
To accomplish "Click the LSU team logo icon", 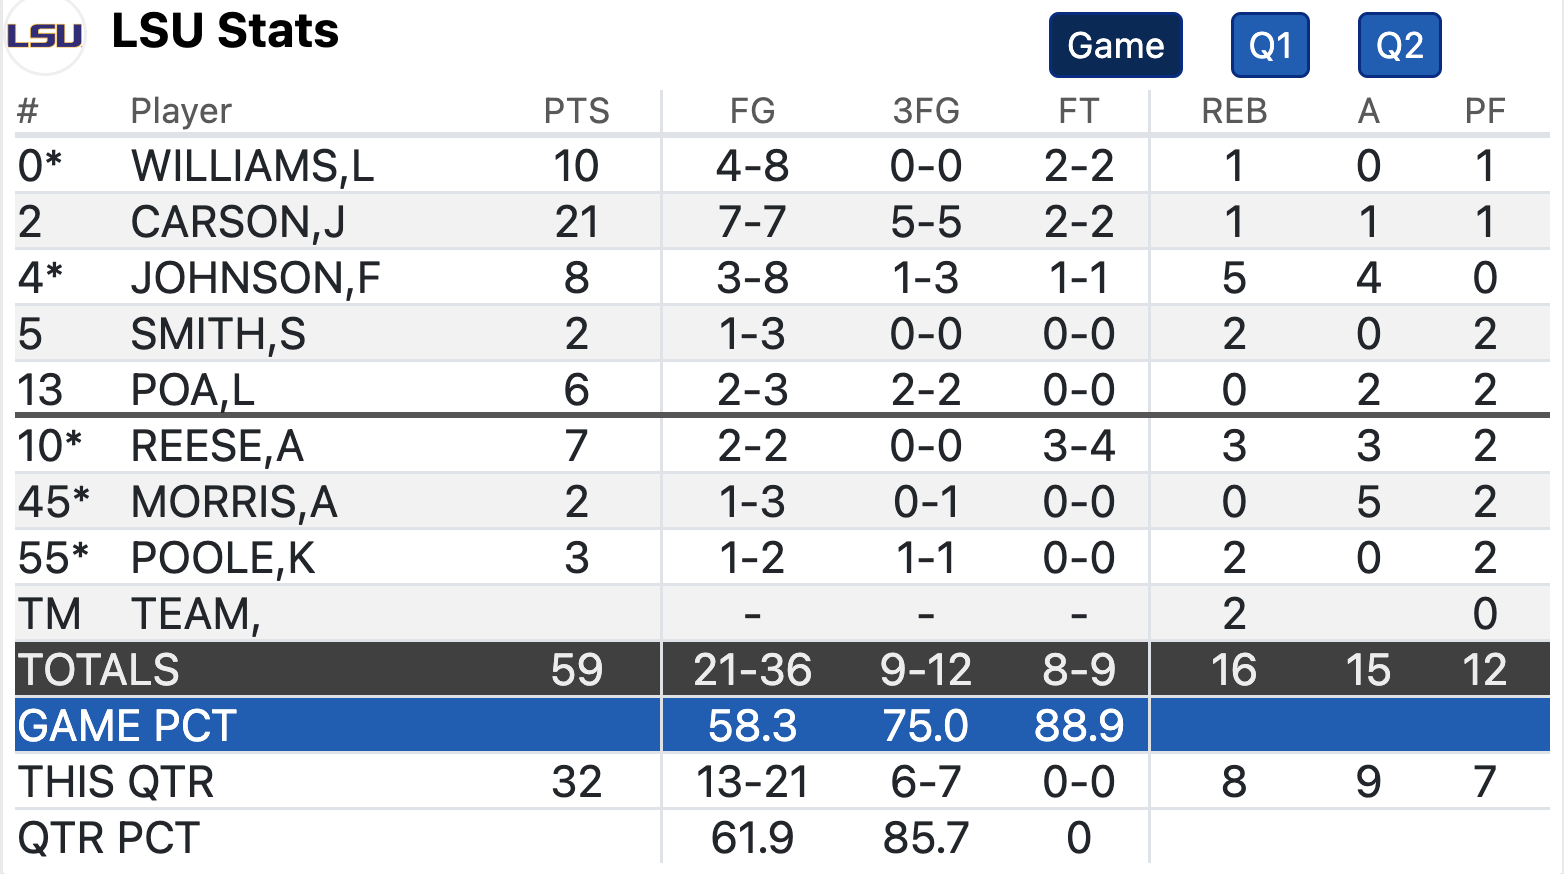I will pos(45,32).
